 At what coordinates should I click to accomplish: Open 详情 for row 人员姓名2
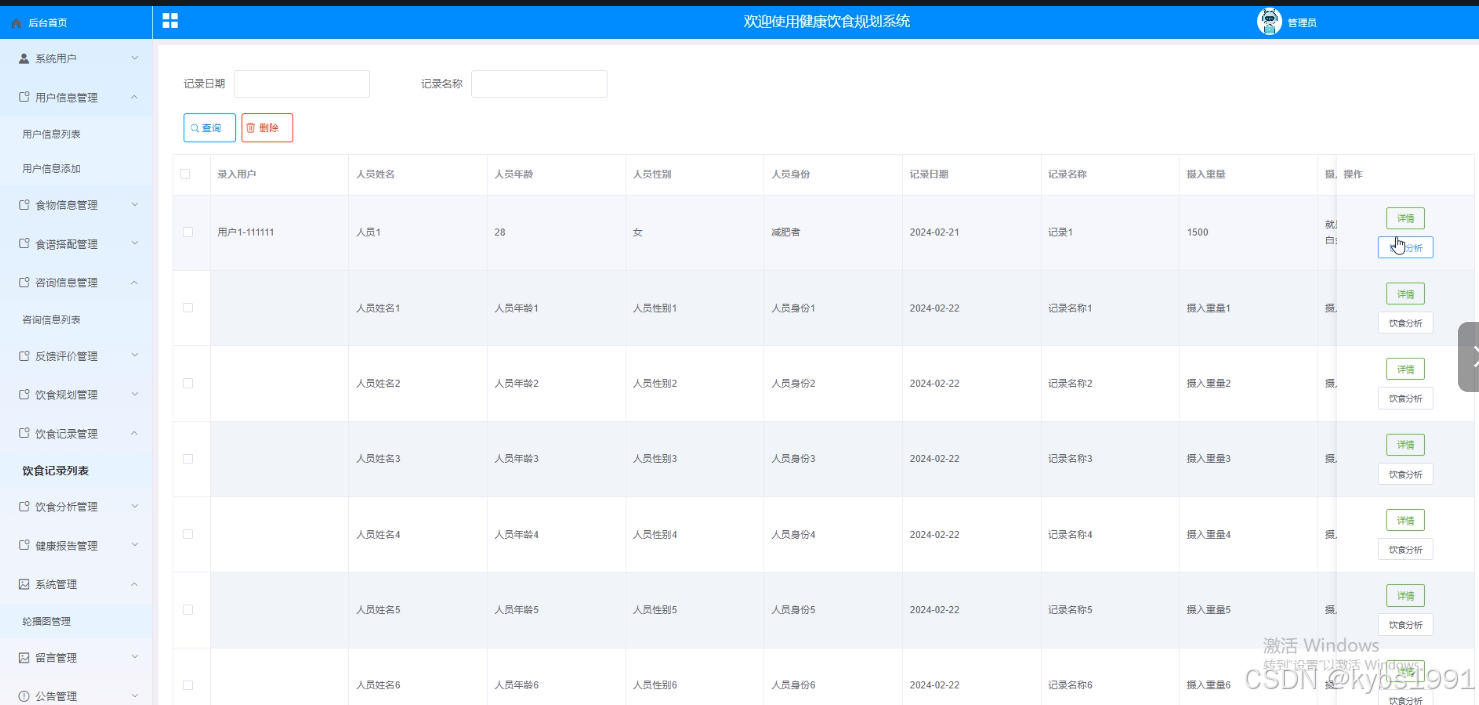click(1405, 369)
